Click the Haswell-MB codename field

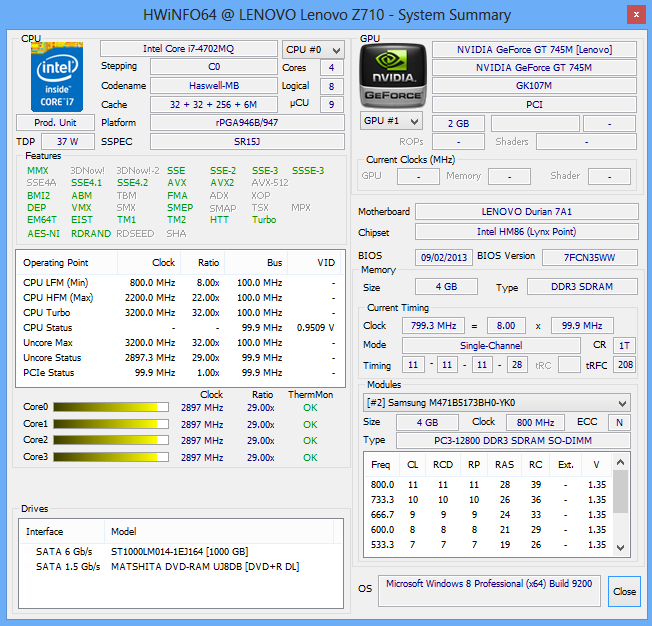pos(214,86)
